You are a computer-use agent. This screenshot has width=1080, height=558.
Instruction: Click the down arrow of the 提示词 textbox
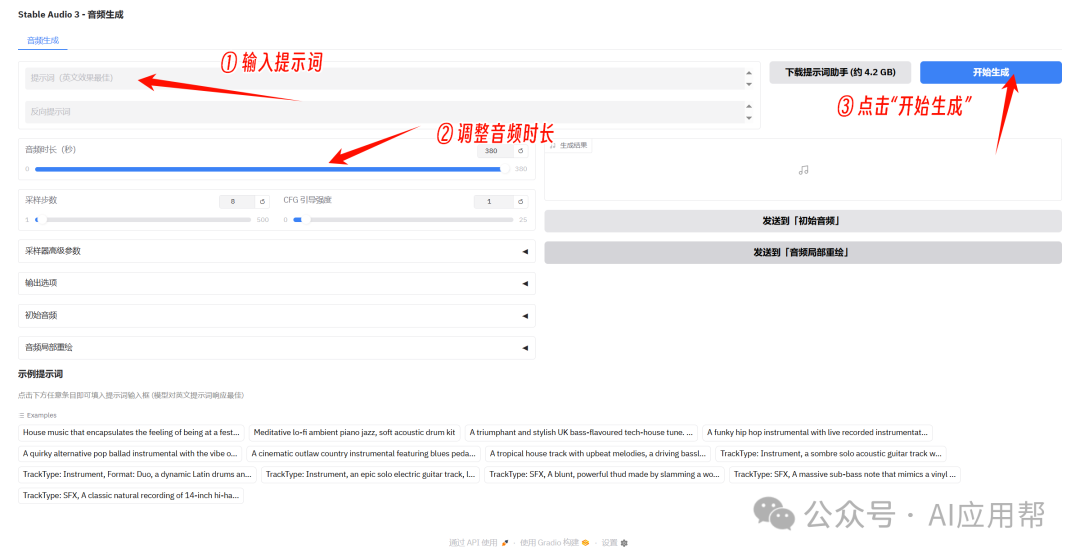(x=749, y=85)
